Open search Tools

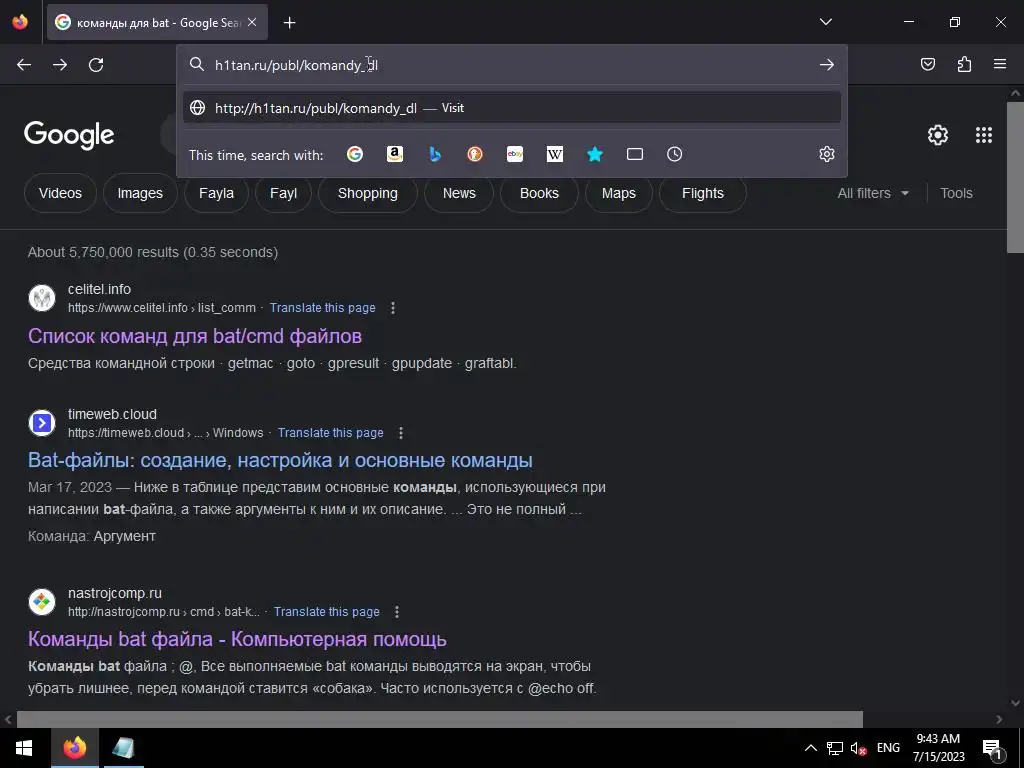(956, 193)
